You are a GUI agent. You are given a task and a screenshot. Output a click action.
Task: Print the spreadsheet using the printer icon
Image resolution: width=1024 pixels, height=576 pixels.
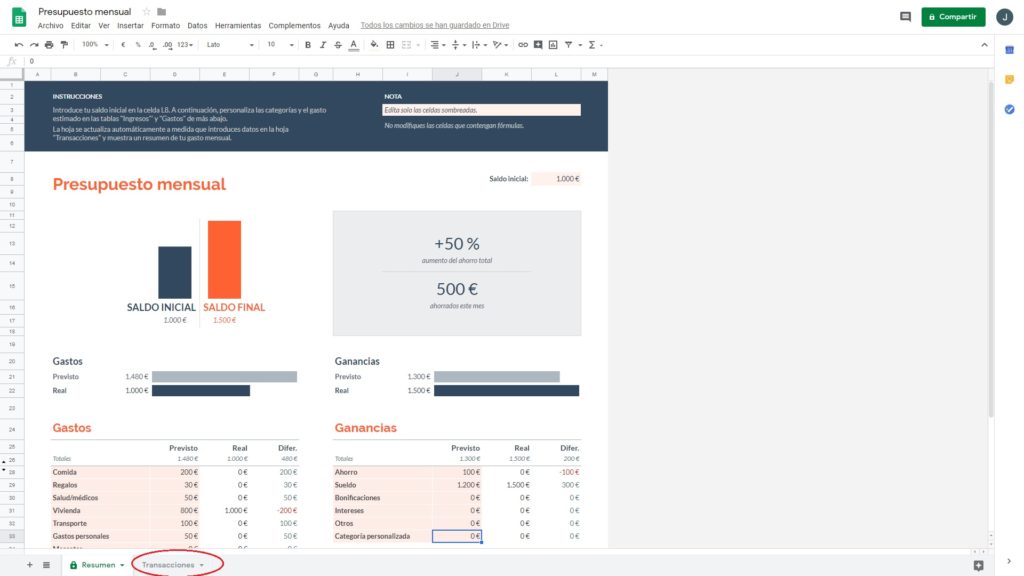click(x=49, y=45)
